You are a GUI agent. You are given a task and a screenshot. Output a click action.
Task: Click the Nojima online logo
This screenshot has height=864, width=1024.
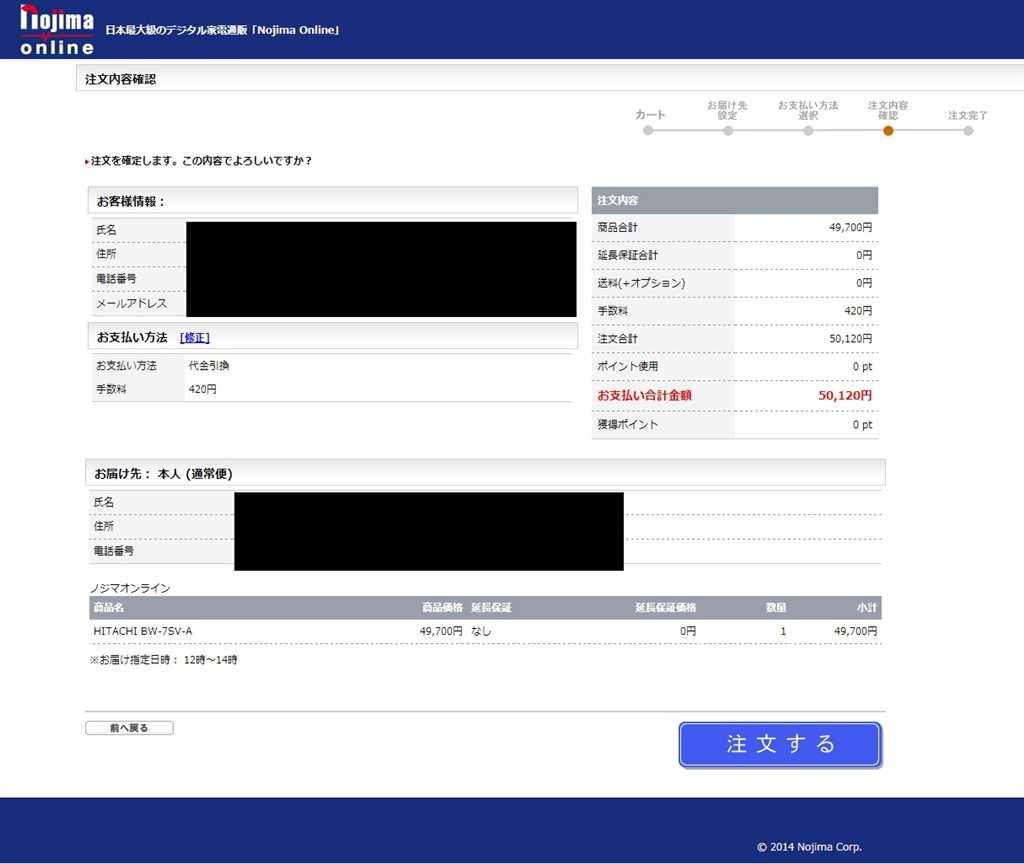(x=57, y=30)
